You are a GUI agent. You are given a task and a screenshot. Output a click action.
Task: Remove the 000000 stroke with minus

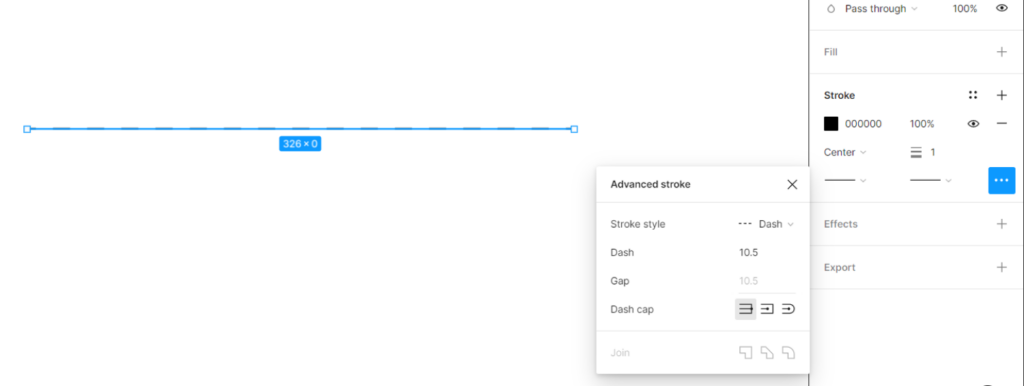(1001, 123)
